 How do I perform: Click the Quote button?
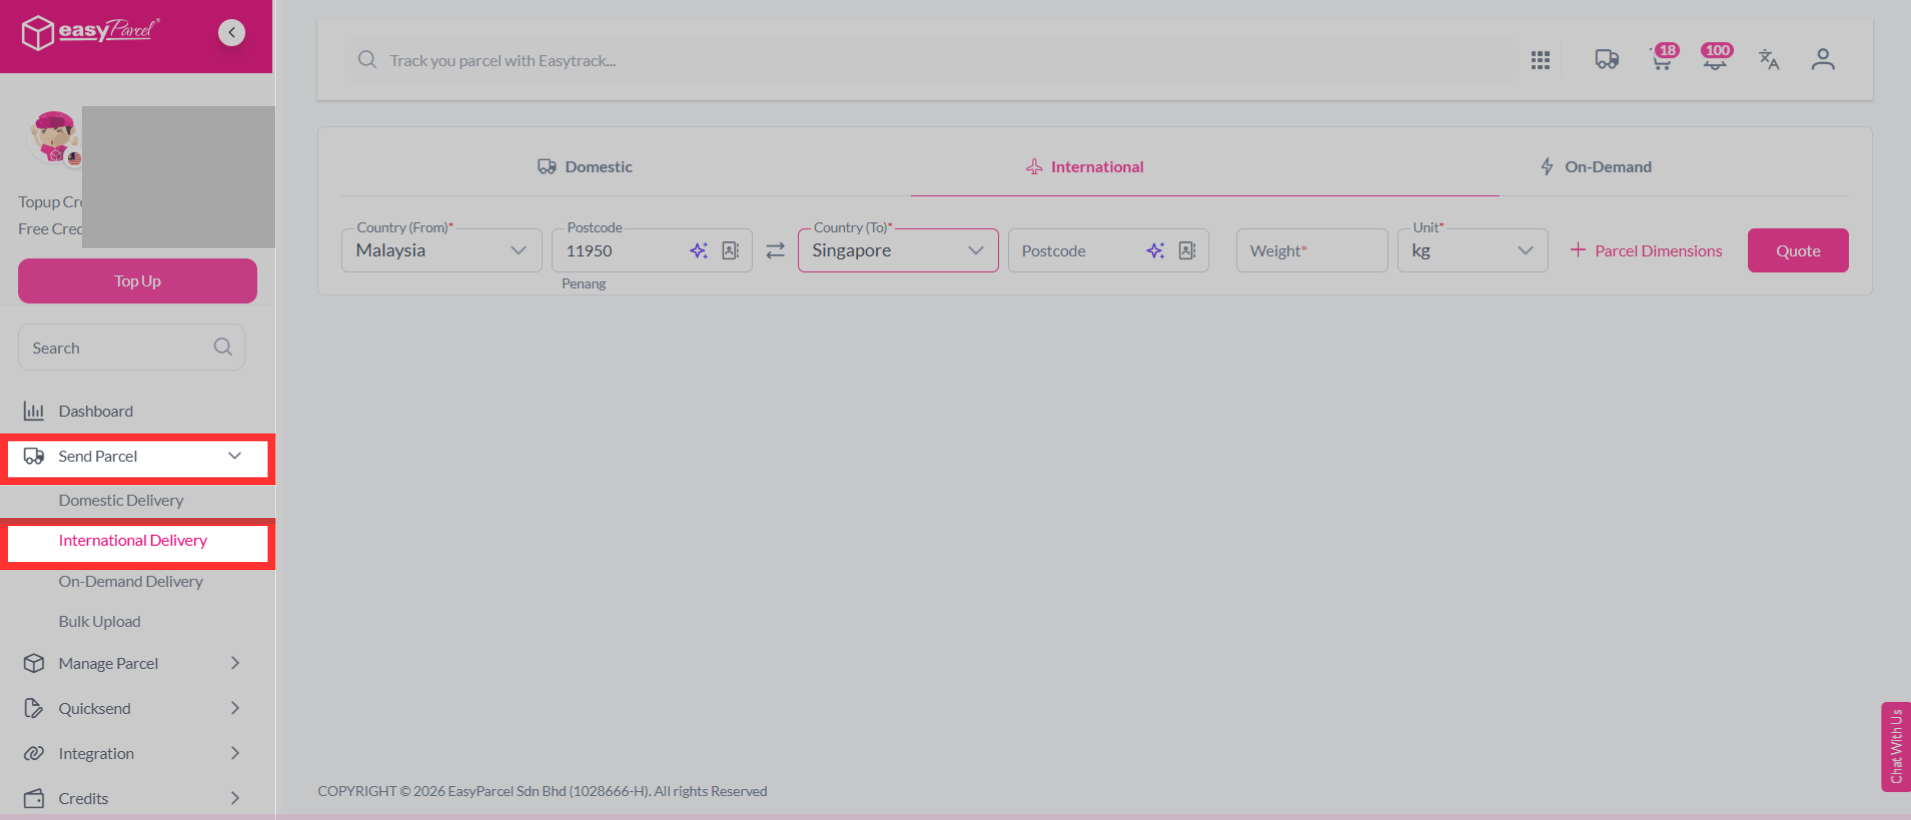(x=1798, y=250)
